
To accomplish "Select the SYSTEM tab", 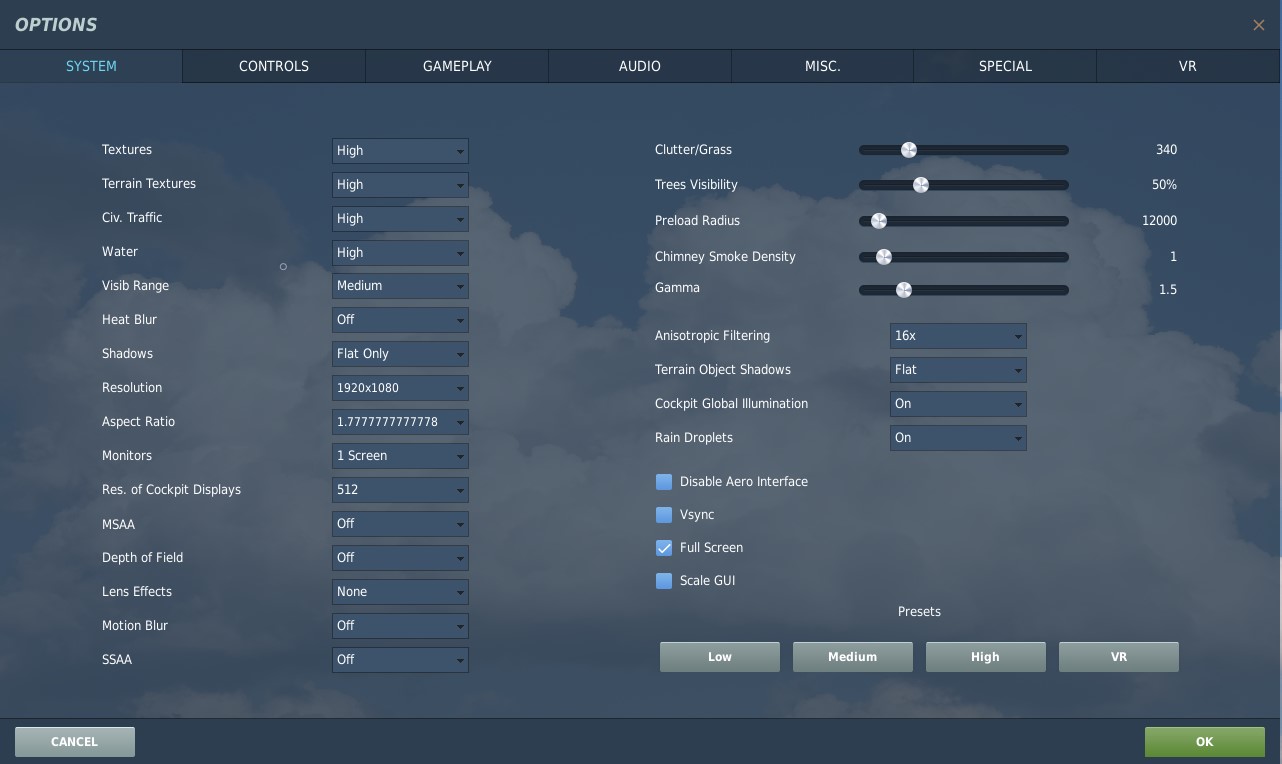I will tap(91, 66).
